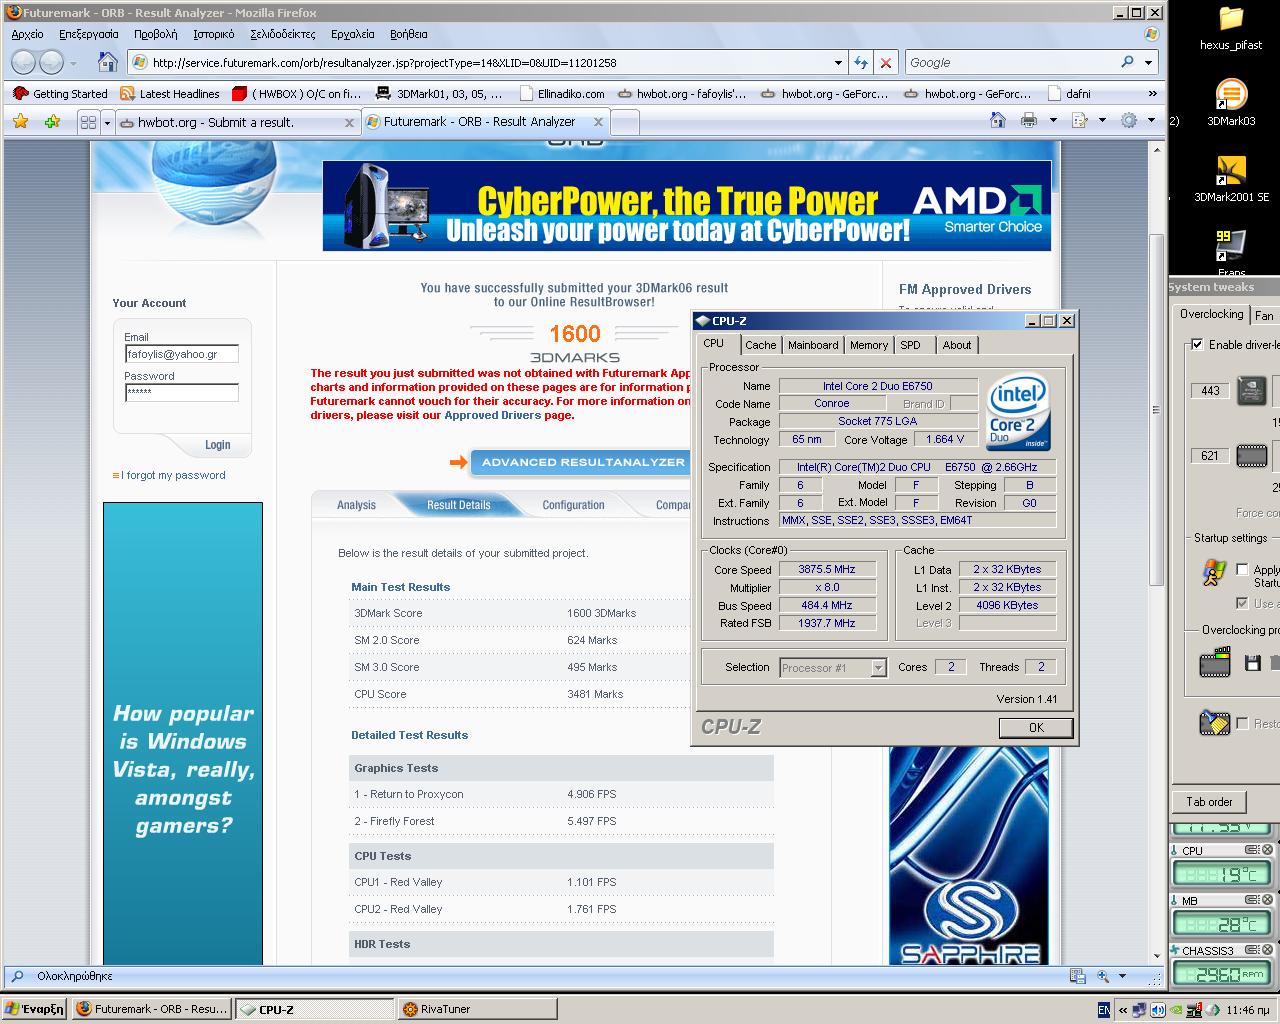Screen dimensions: 1280x1024
Task: Toggle the Restore checkbox beside the broom icon
Action: pos(1242,723)
